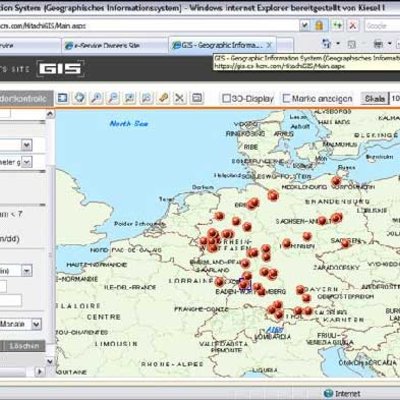Image resolution: width=400 pixels, height=400 pixels.
Task: Close the GIS Geographic Information tab
Action: 269,45
